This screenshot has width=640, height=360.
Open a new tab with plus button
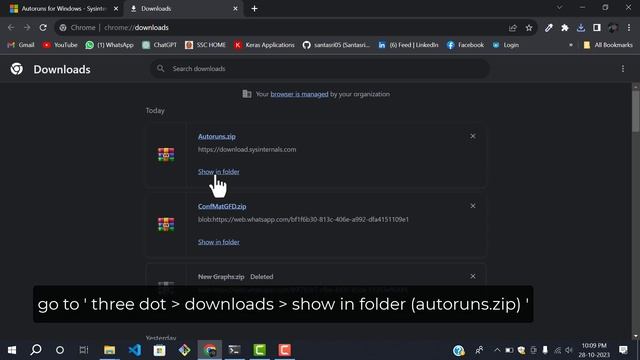(254, 9)
